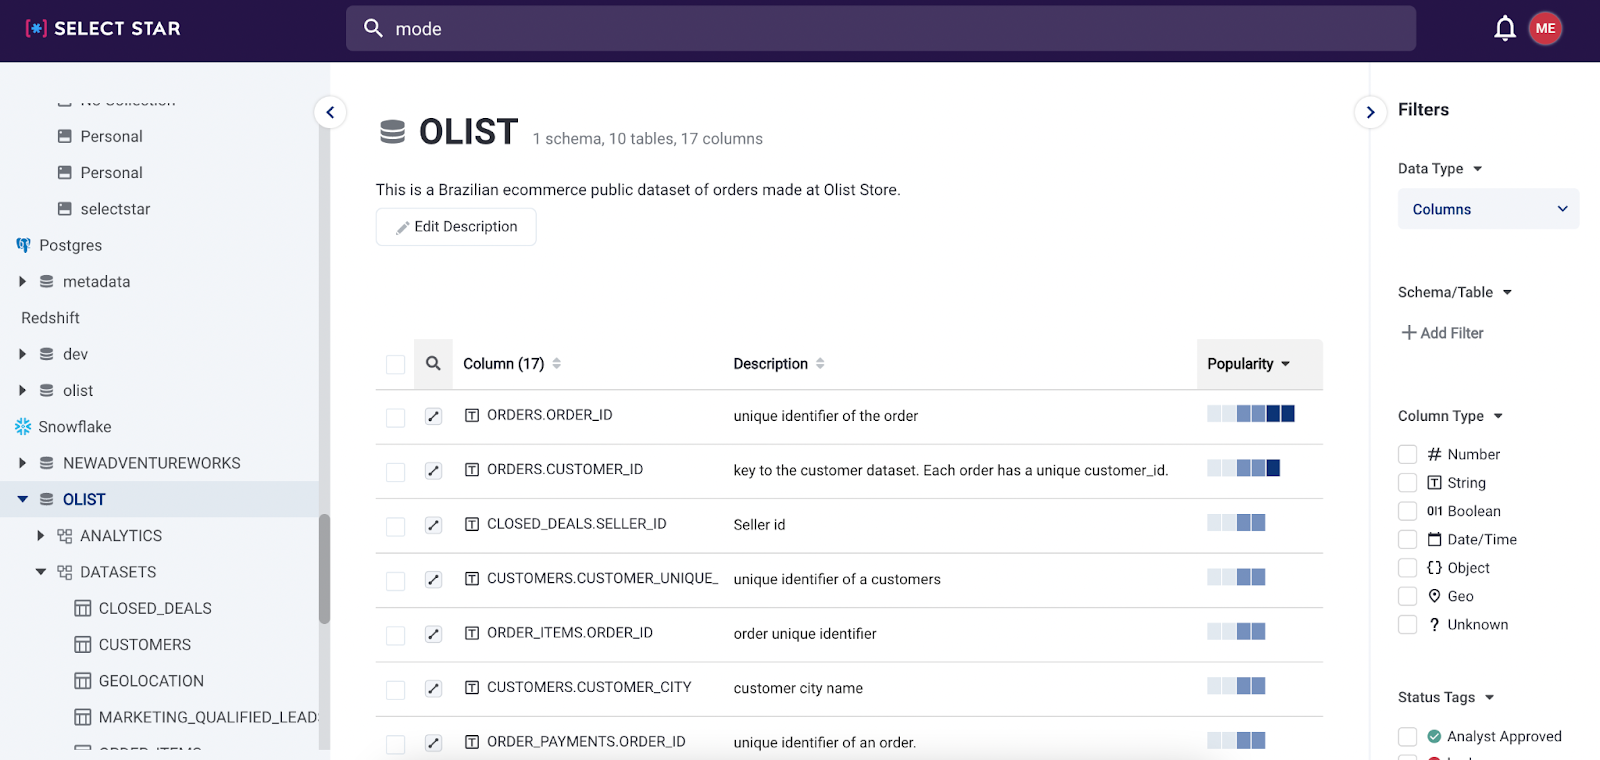Image resolution: width=1600 pixels, height=760 pixels.
Task: Select the first Personal collection
Action: [111, 136]
